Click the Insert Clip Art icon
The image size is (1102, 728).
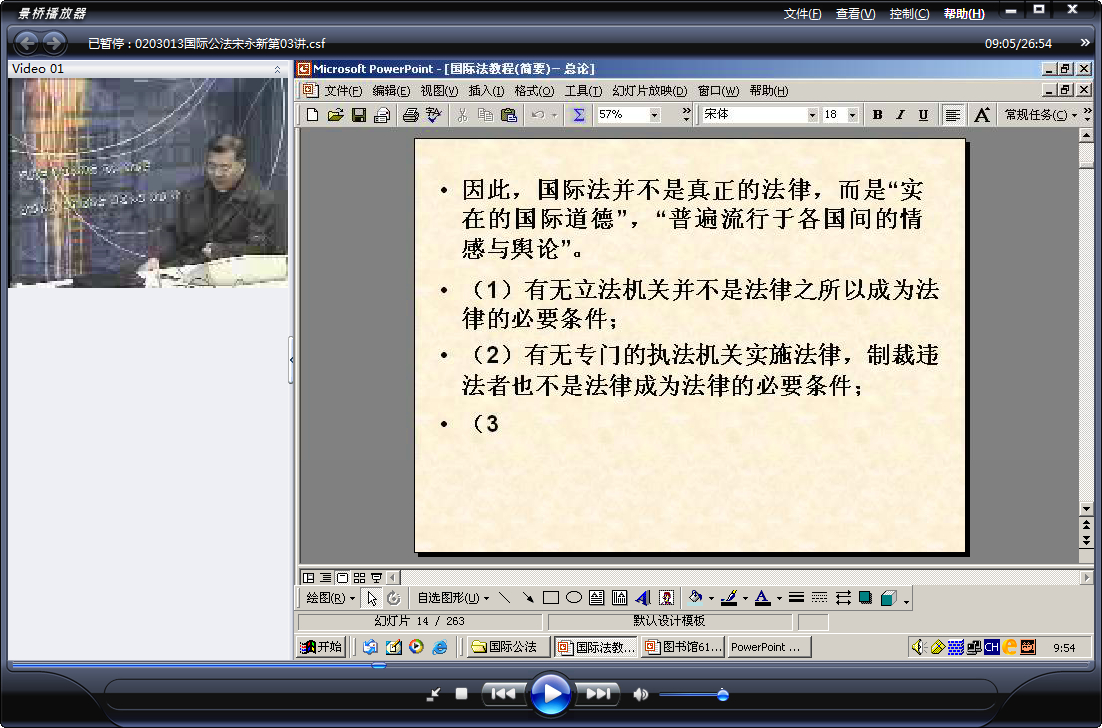point(666,598)
